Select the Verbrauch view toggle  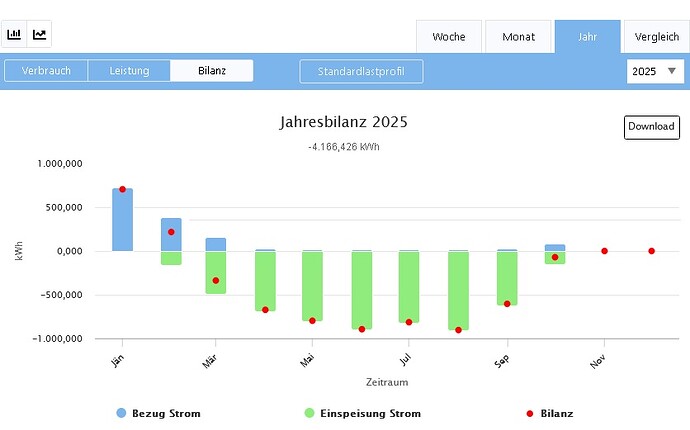click(x=46, y=71)
